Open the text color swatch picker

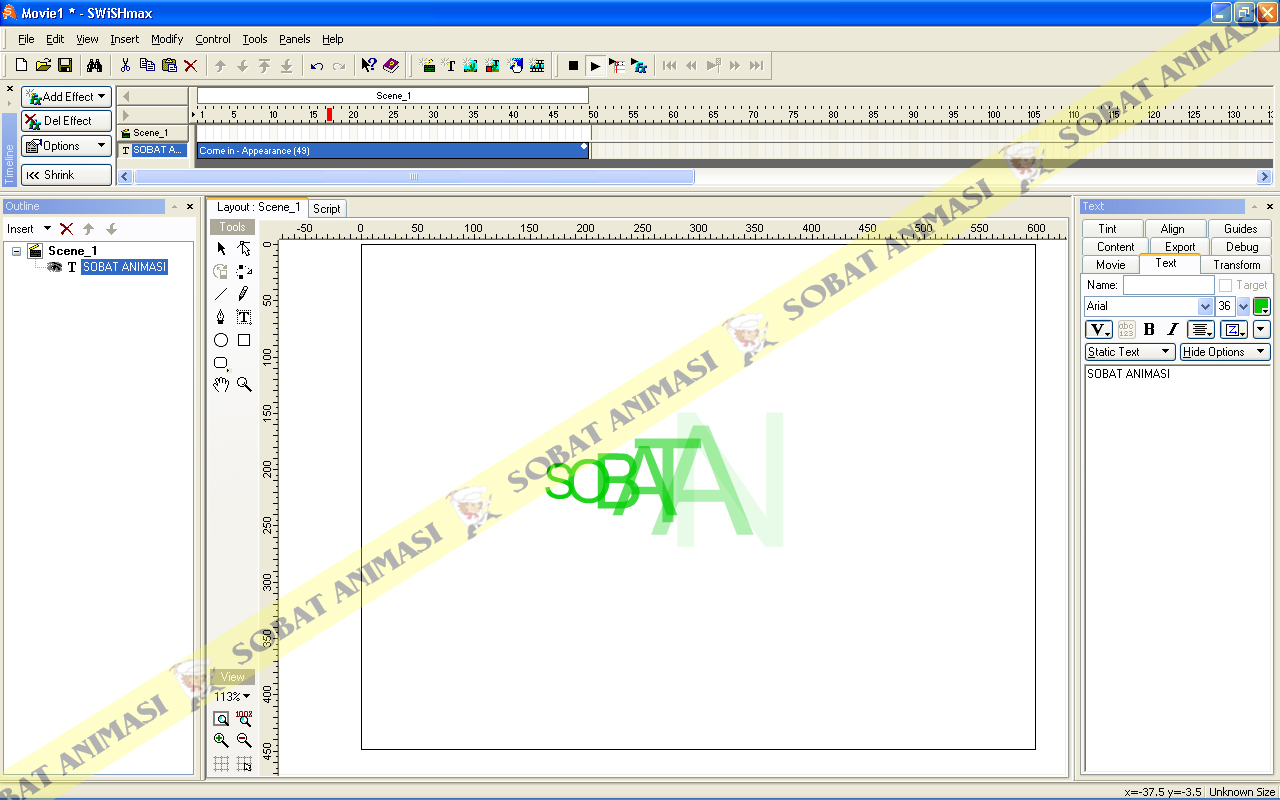1261,306
